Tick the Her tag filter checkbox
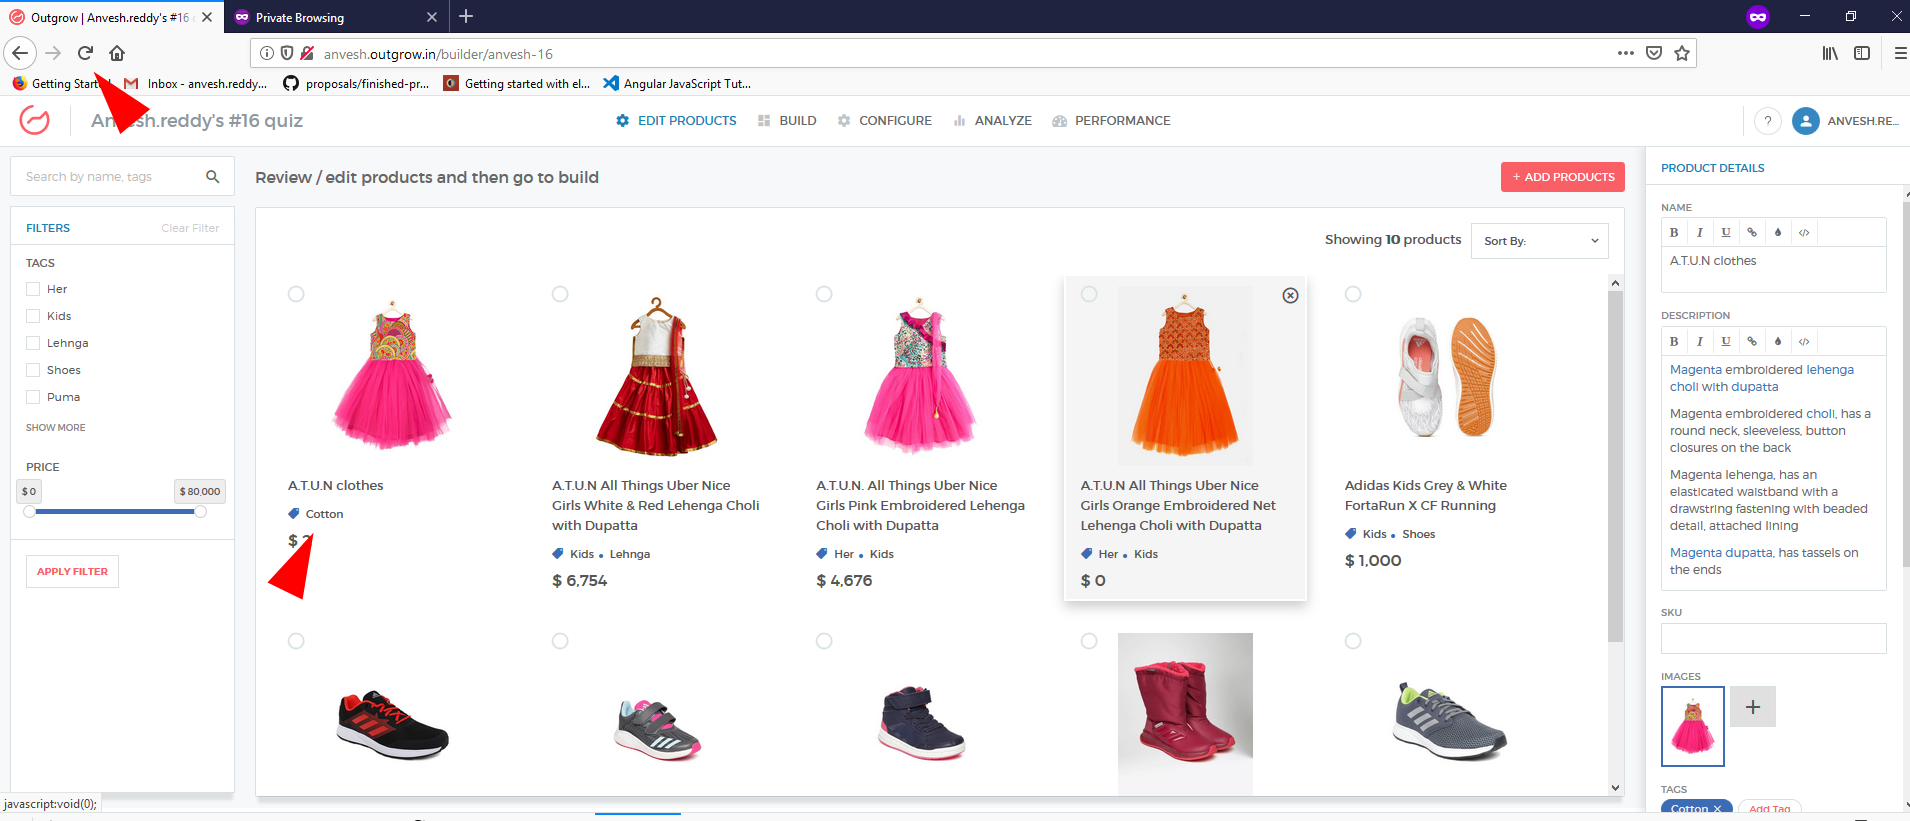 tap(33, 289)
